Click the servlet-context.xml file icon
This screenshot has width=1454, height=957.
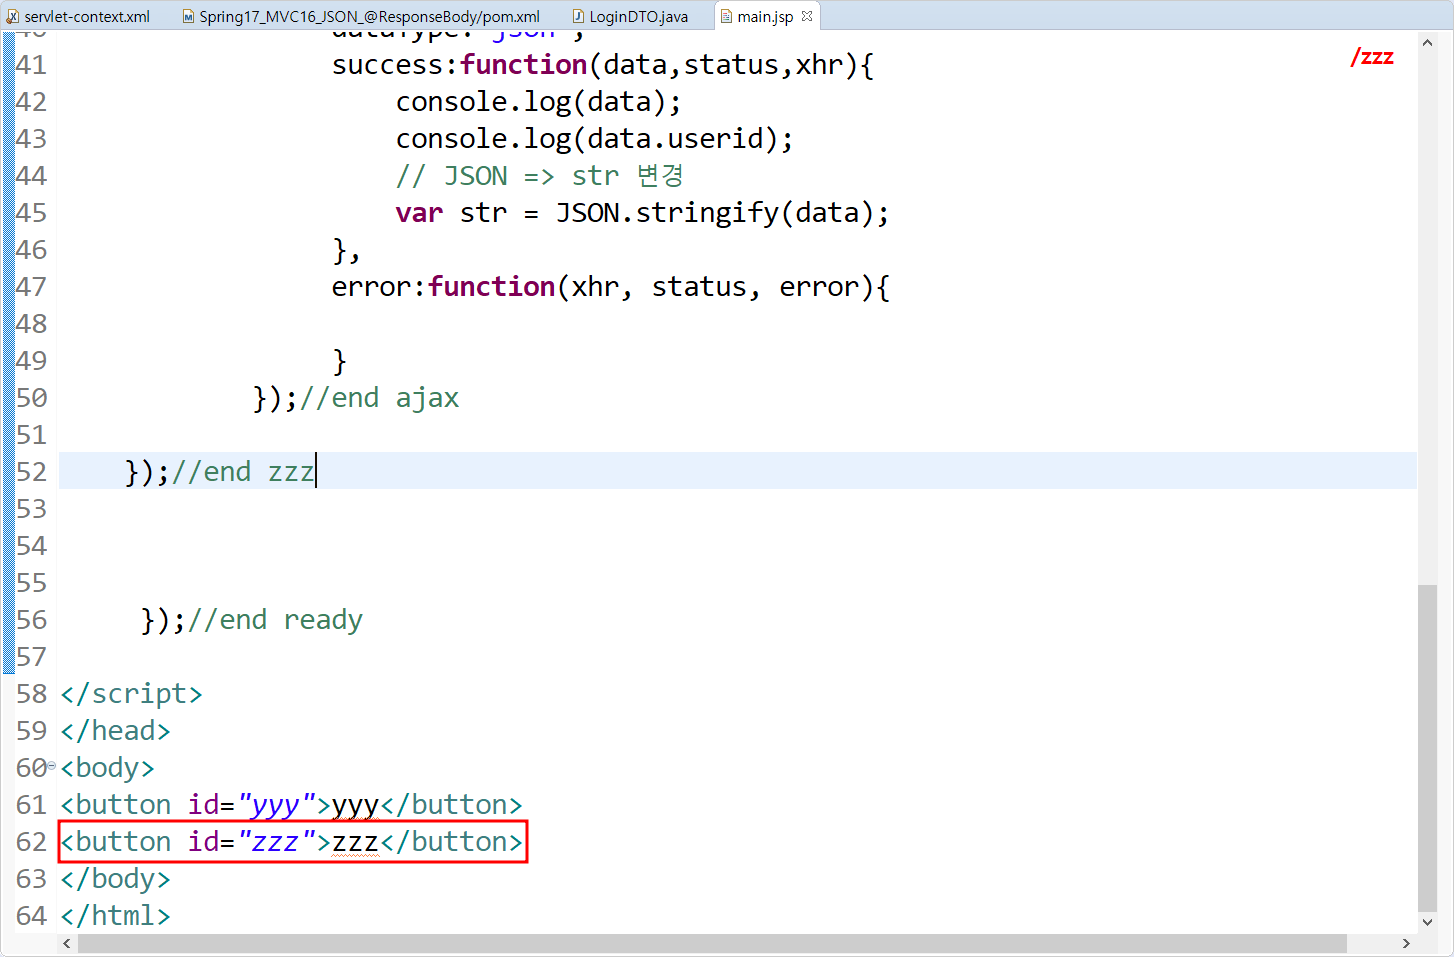pos(12,16)
